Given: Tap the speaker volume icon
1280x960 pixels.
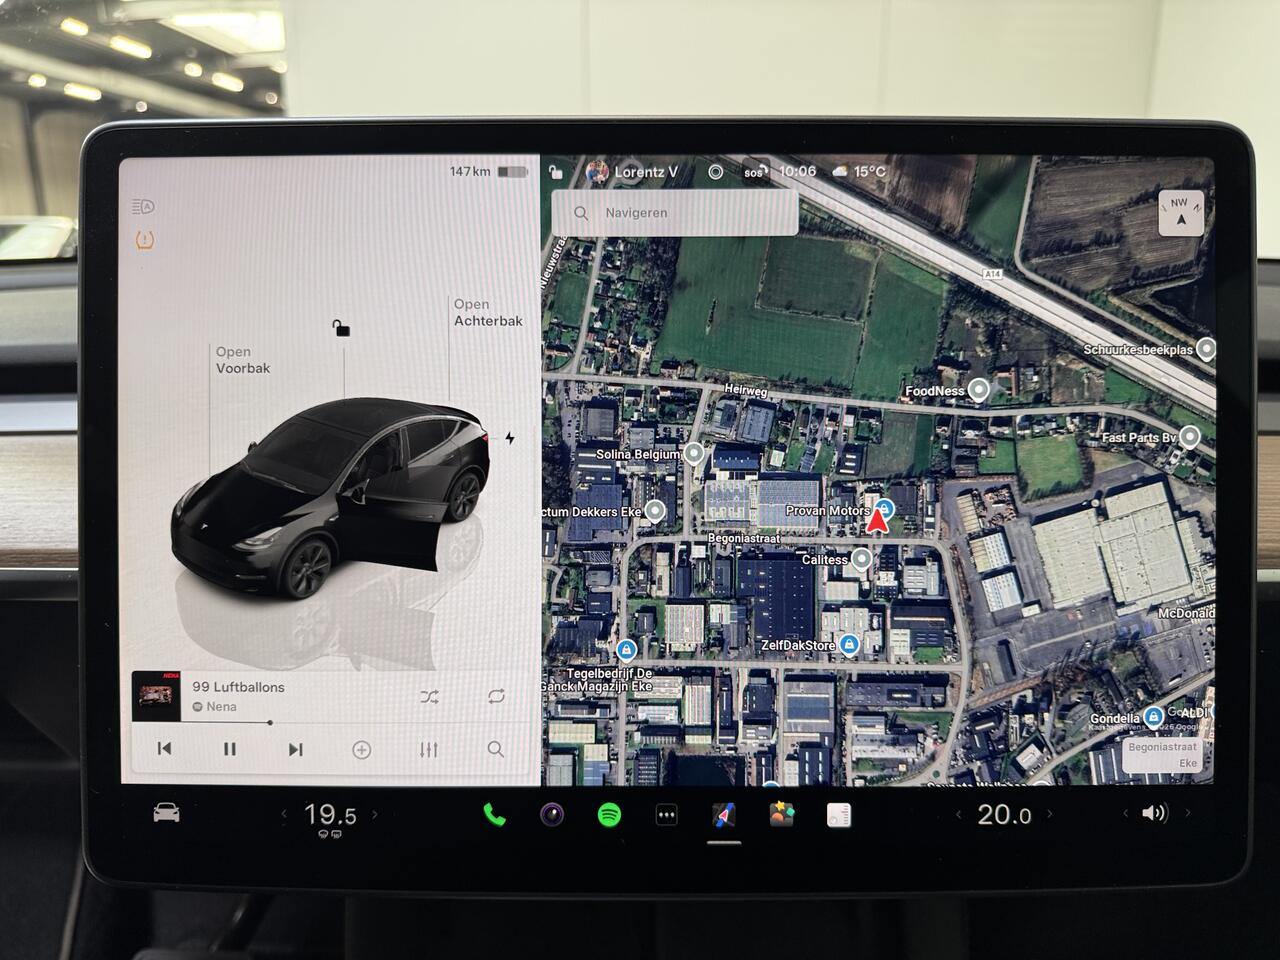Looking at the screenshot, I should click(1154, 813).
